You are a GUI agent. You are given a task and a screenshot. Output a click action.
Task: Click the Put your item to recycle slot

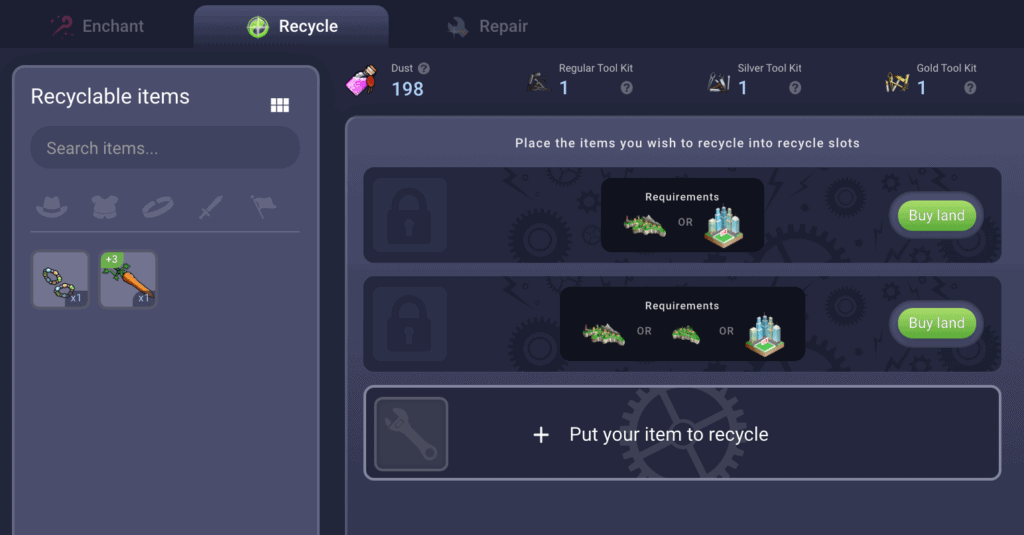pos(682,433)
